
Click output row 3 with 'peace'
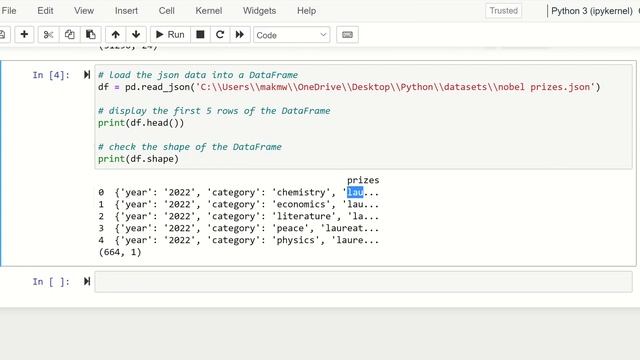coord(239,228)
